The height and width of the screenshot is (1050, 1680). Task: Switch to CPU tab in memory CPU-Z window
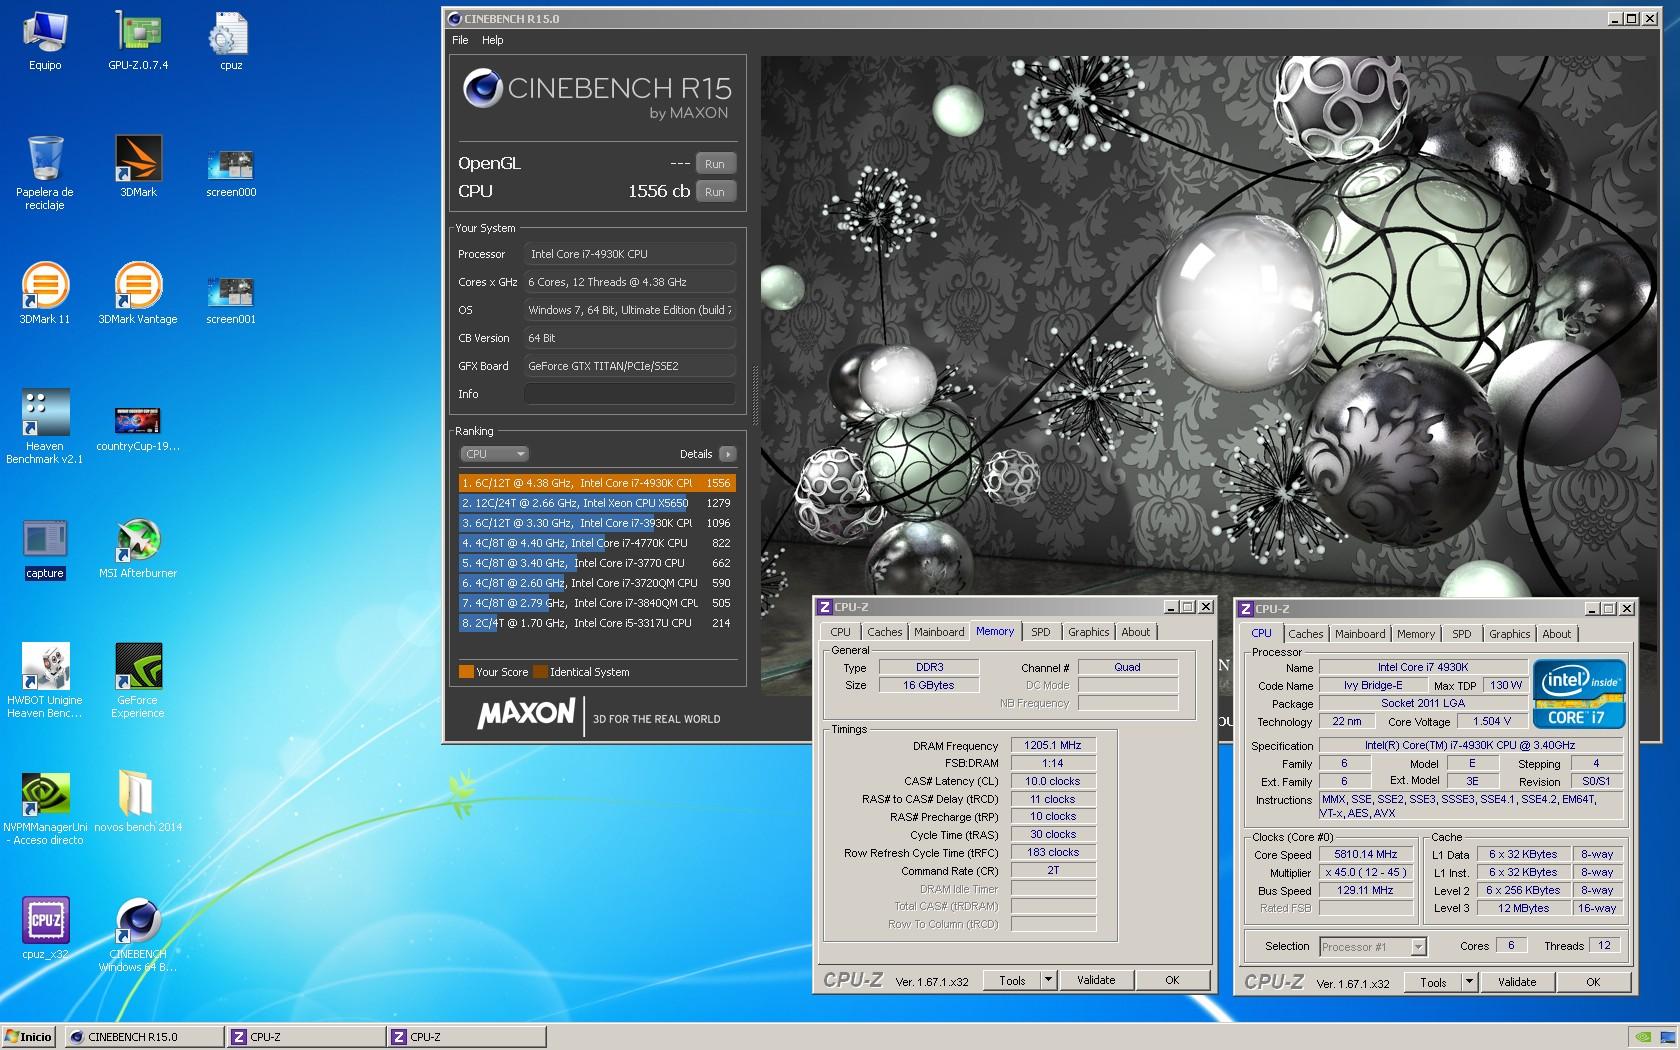coord(840,632)
